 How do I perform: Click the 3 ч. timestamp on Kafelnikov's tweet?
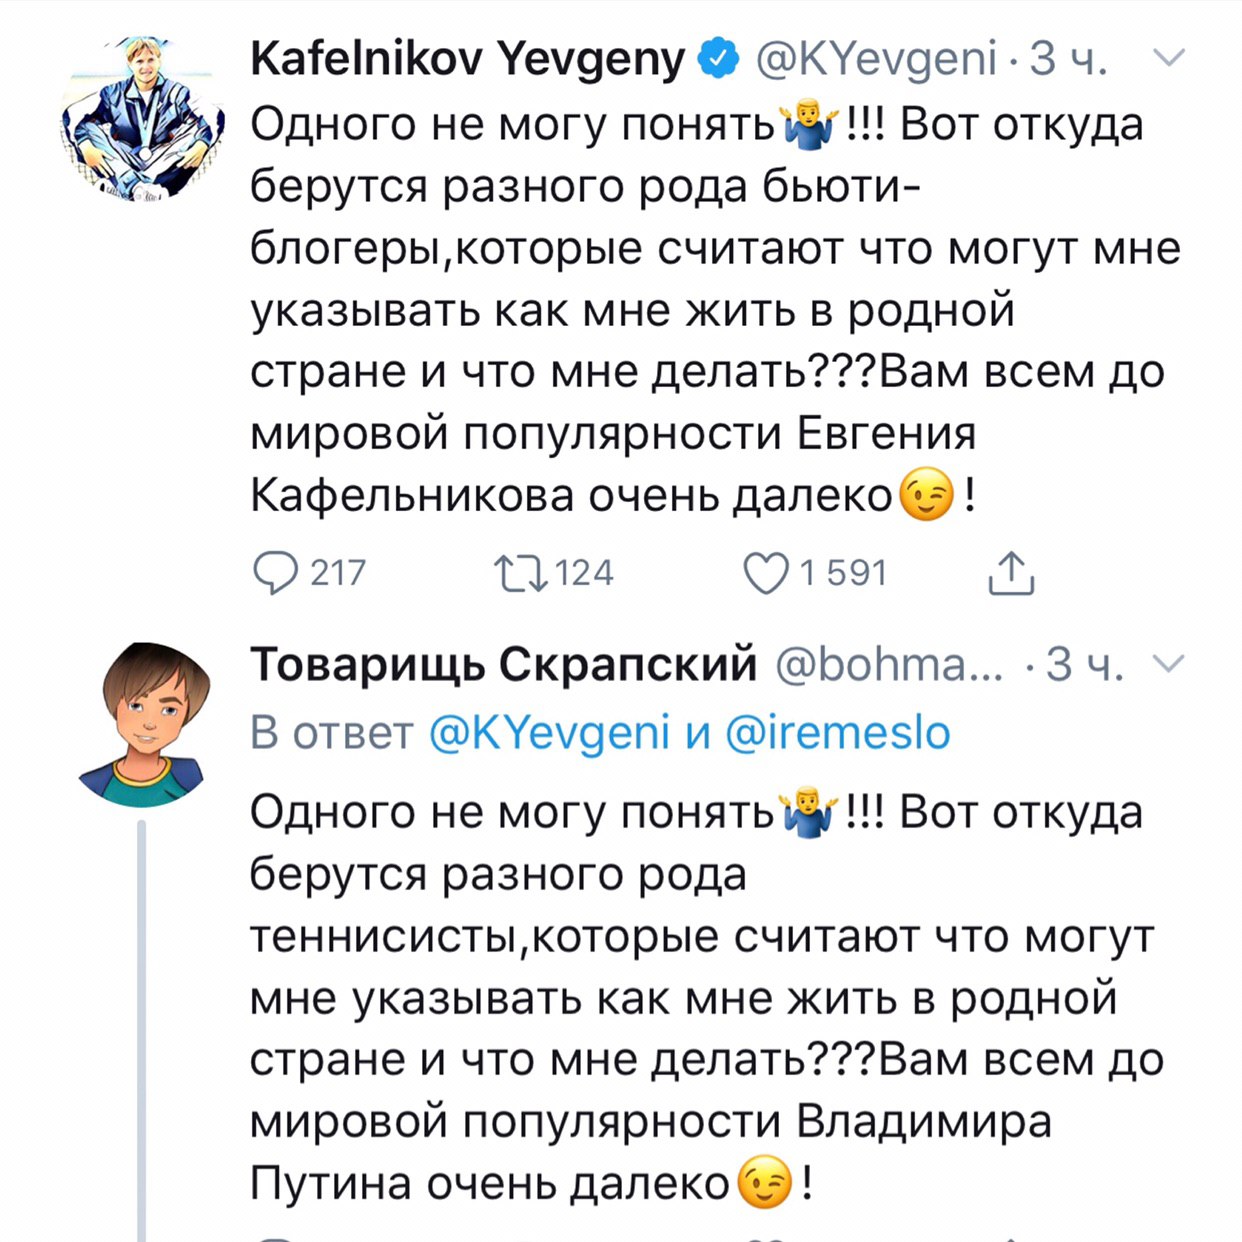tap(1069, 60)
